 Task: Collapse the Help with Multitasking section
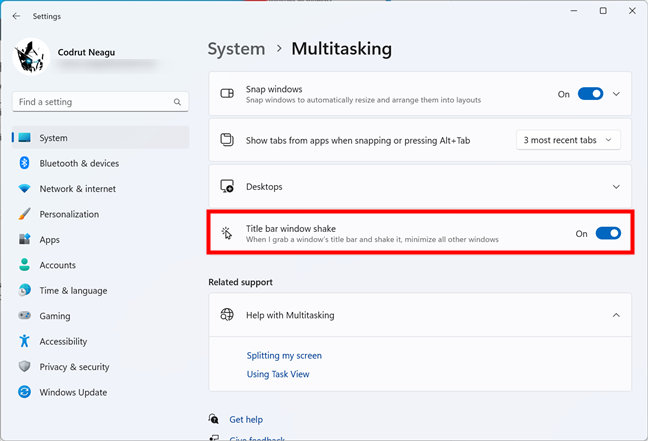click(x=616, y=315)
